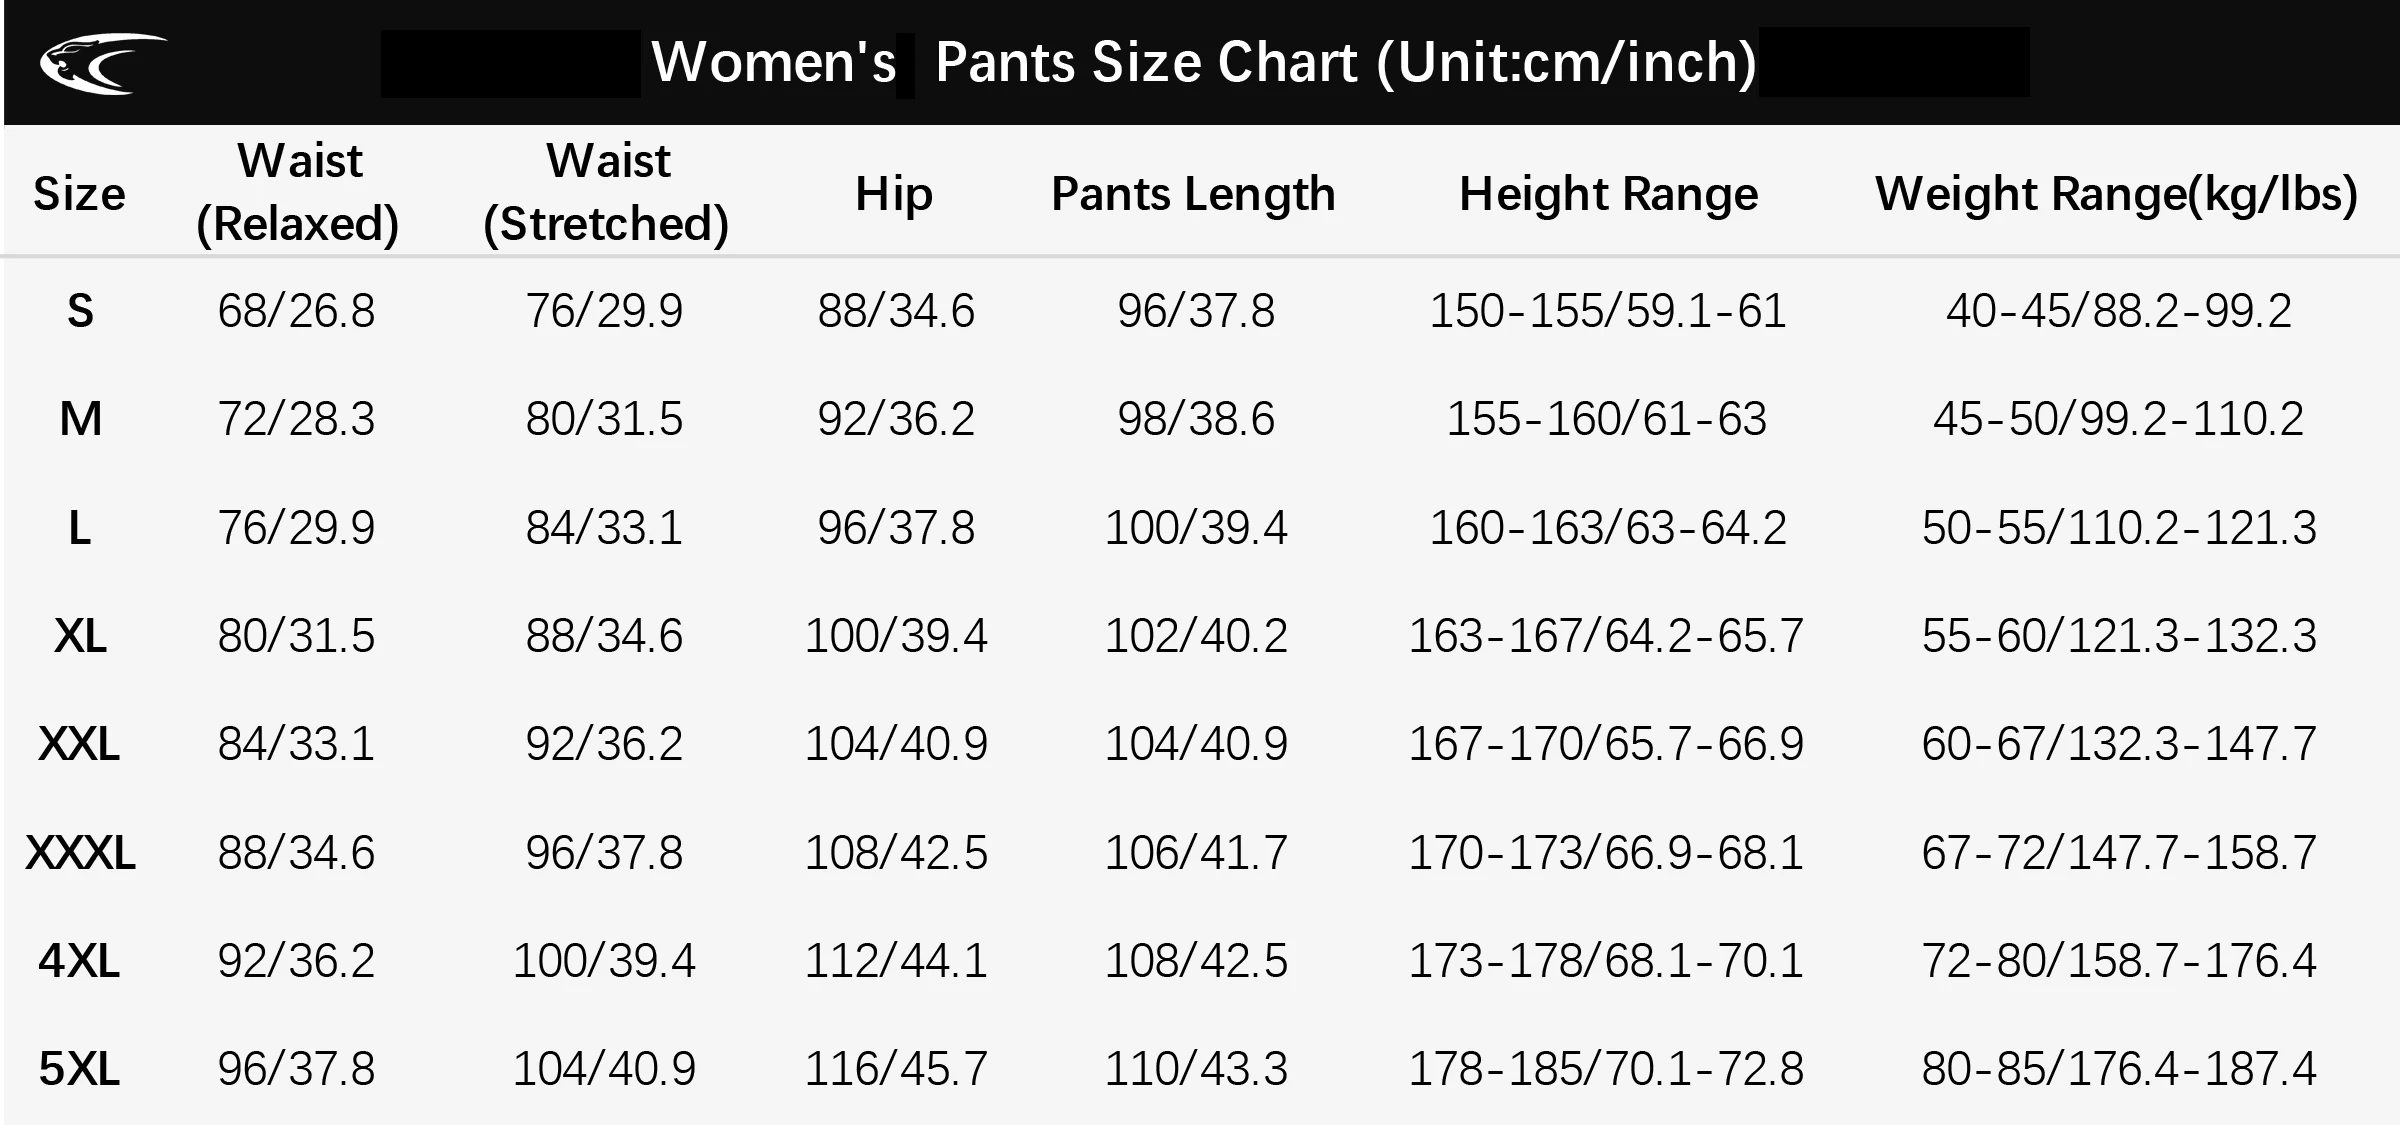Click the Pants Length column header
The image size is (2400, 1125).
pyautogui.click(x=1193, y=194)
